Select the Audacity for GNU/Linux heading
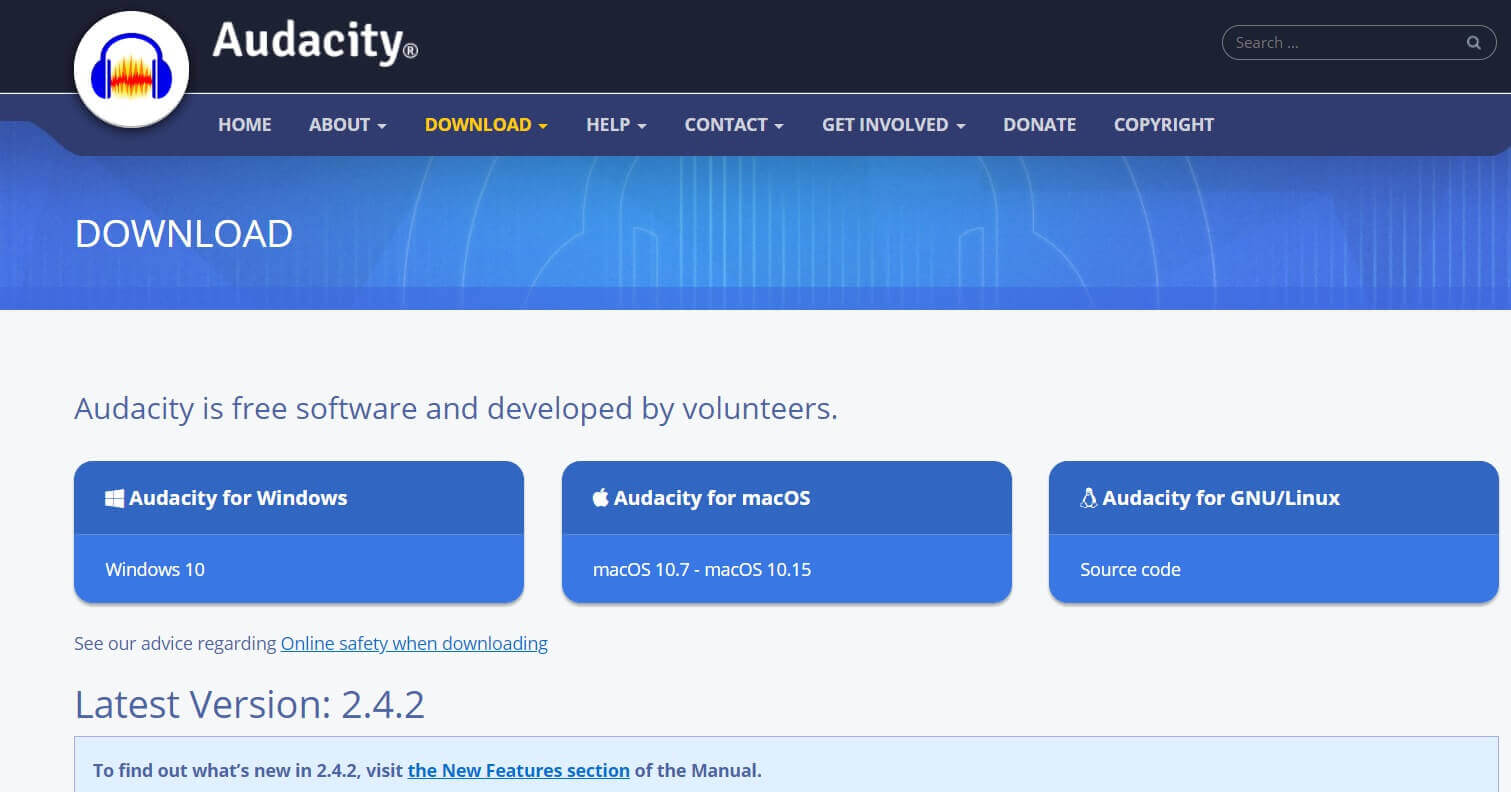 click(1221, 498)
